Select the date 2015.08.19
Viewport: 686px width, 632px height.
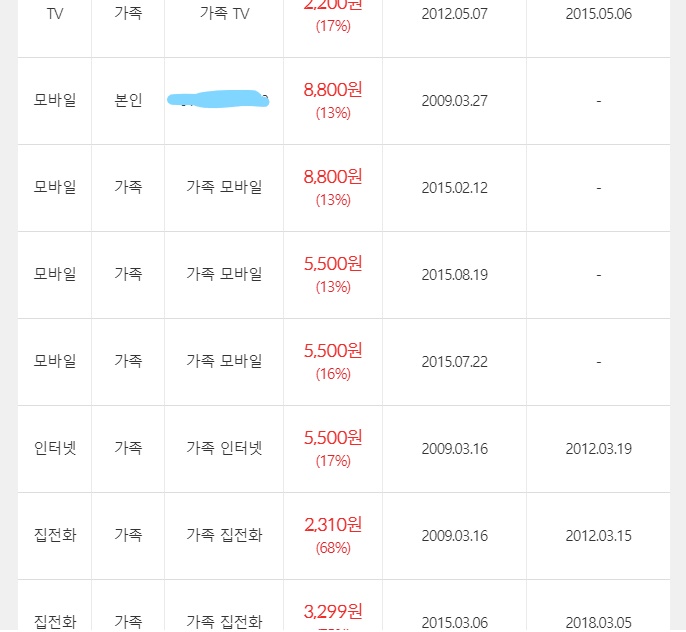click(454, 275)
